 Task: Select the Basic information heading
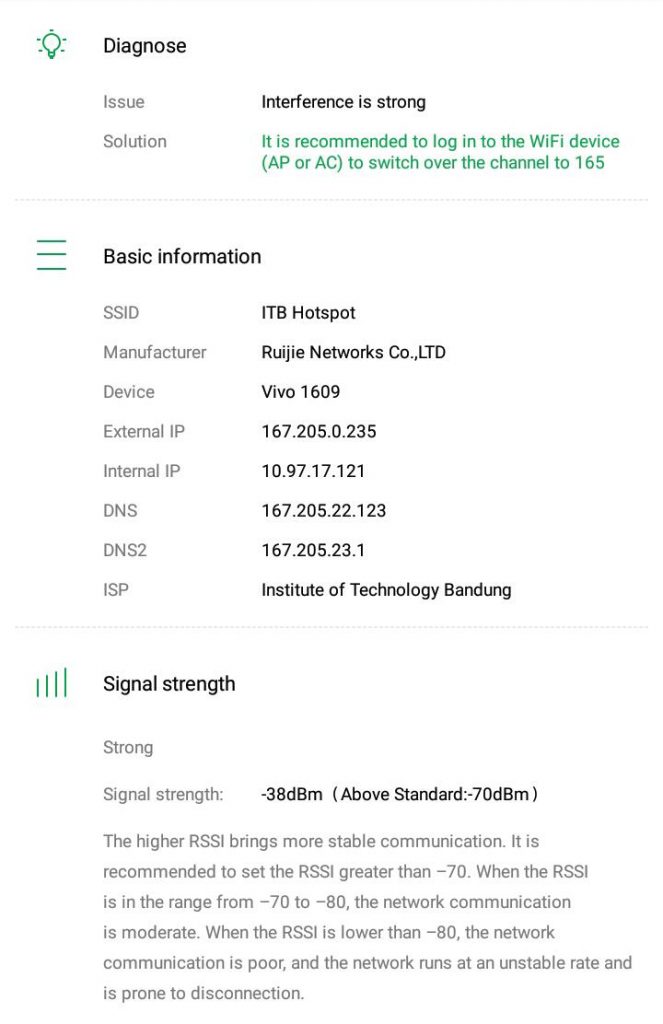(x=182, y=257)
